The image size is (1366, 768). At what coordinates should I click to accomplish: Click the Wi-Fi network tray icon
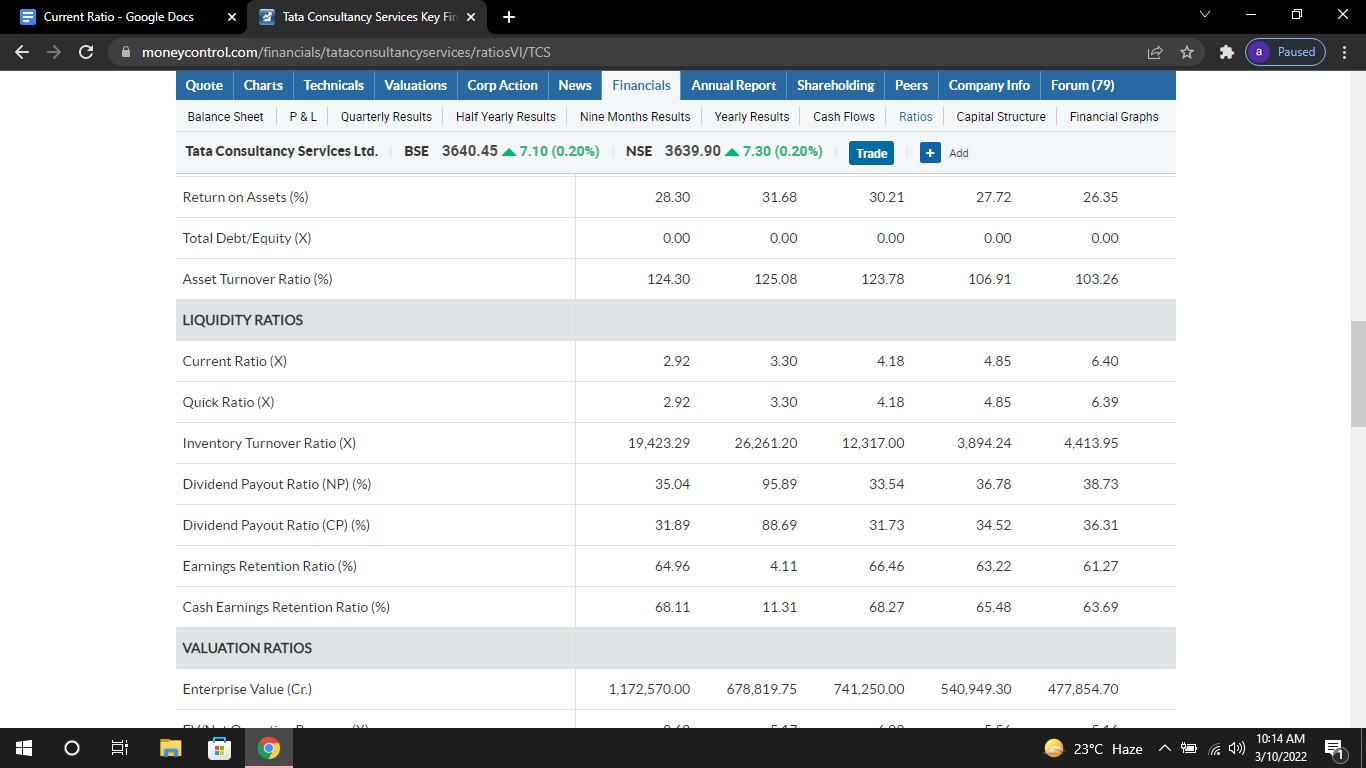1214,748
